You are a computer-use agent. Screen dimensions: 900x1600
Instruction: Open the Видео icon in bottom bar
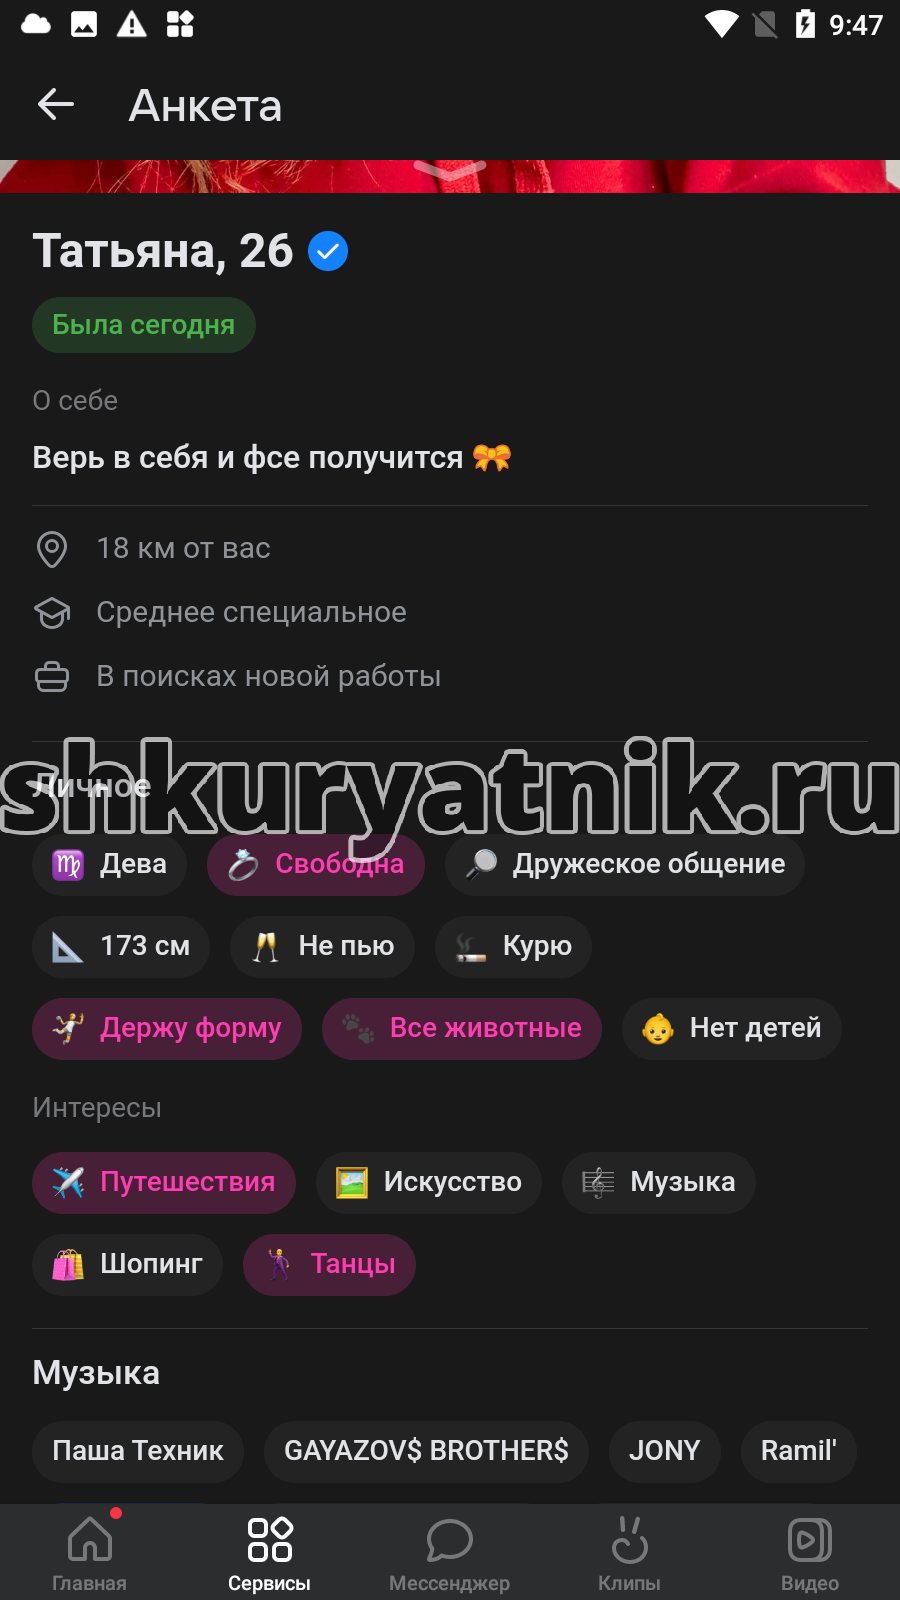809,1553
